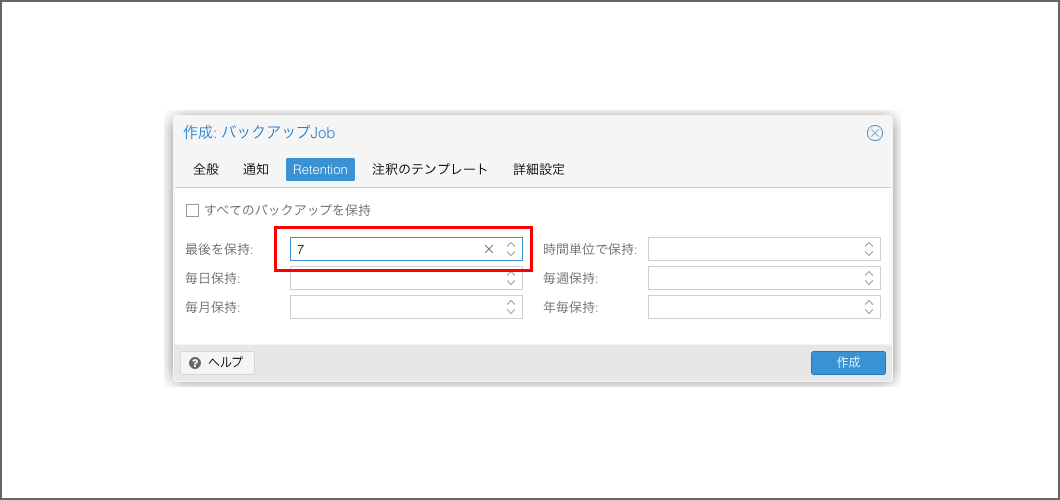Click the ヘルプ button
This screenshot has width=1060, height=500.
(217, 362)
